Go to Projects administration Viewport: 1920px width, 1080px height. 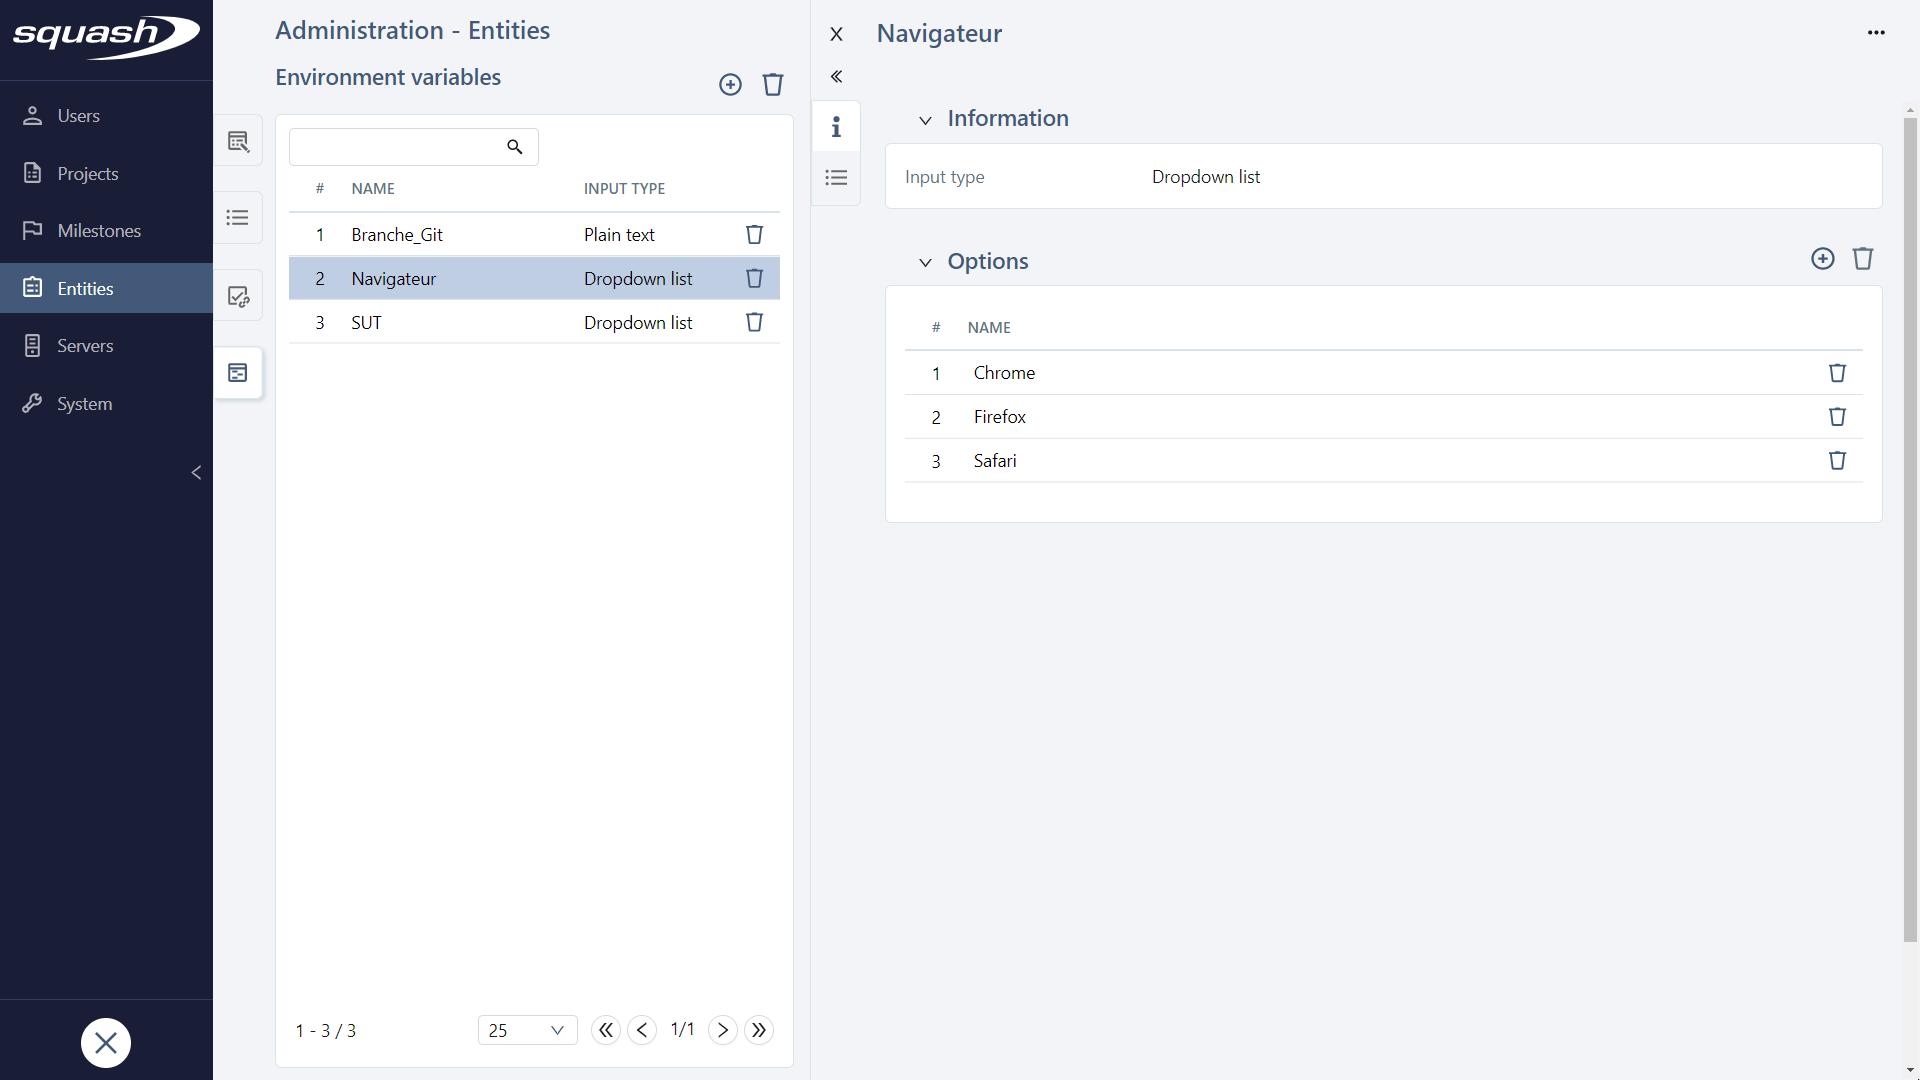tap(87, 174)
